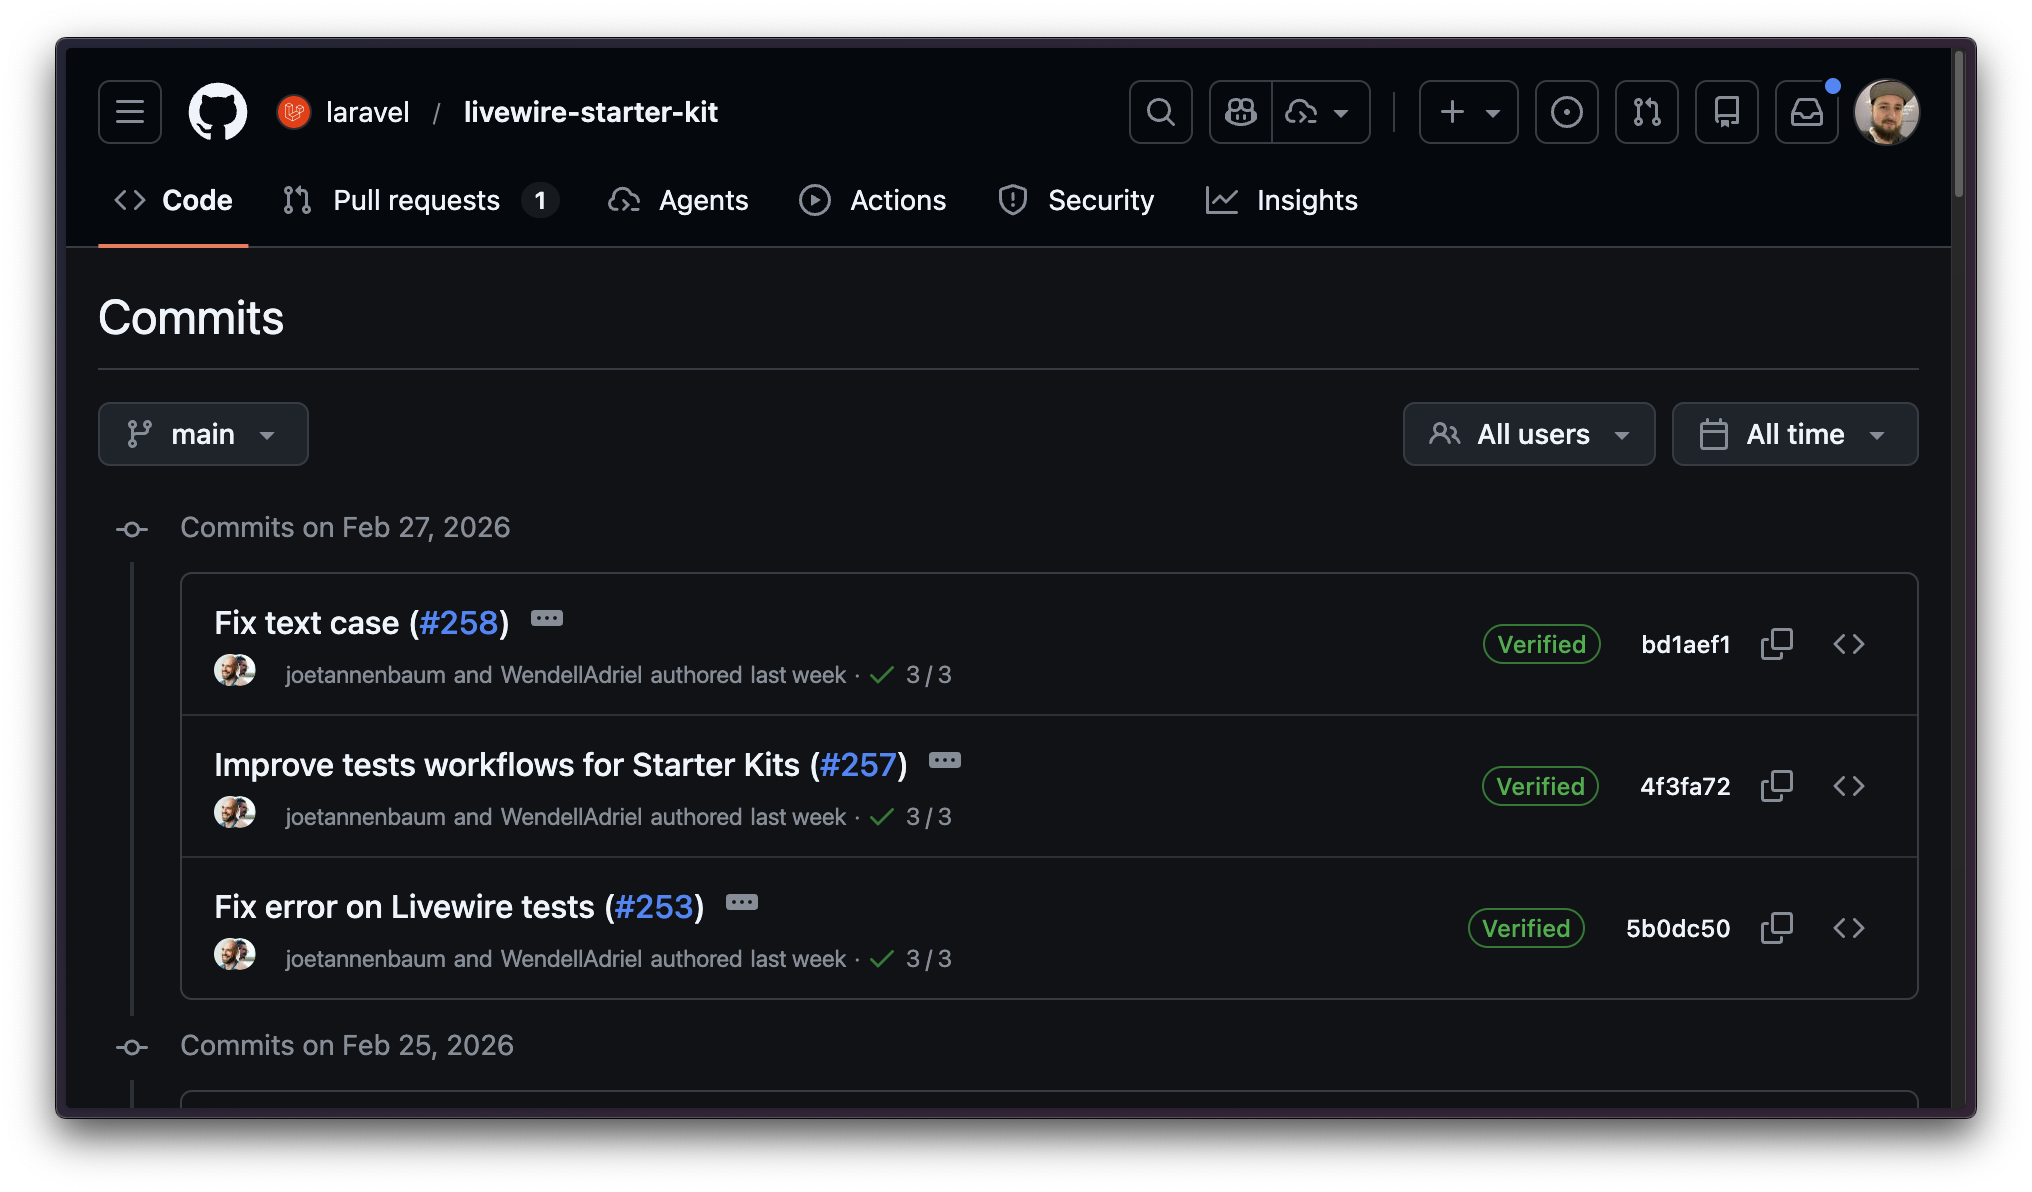
Task: Open pull request #258 link
Action: pyautogui.click(x=459, y=623)
